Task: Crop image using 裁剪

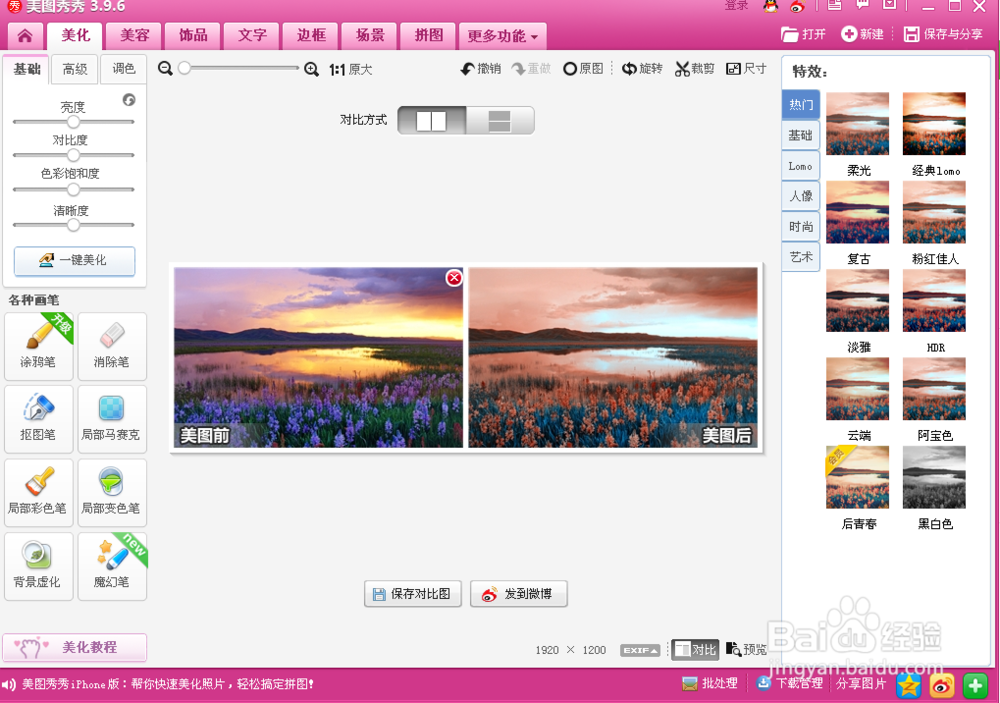Action: 695,68
